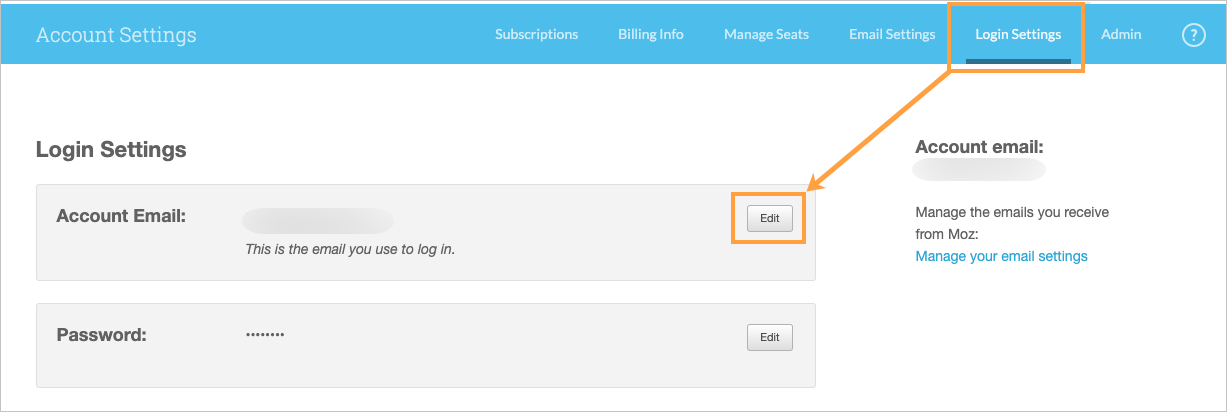Click the sidebar 'Account email:' heading
This screenshot has height=412, width=1227.
point(979,147)
